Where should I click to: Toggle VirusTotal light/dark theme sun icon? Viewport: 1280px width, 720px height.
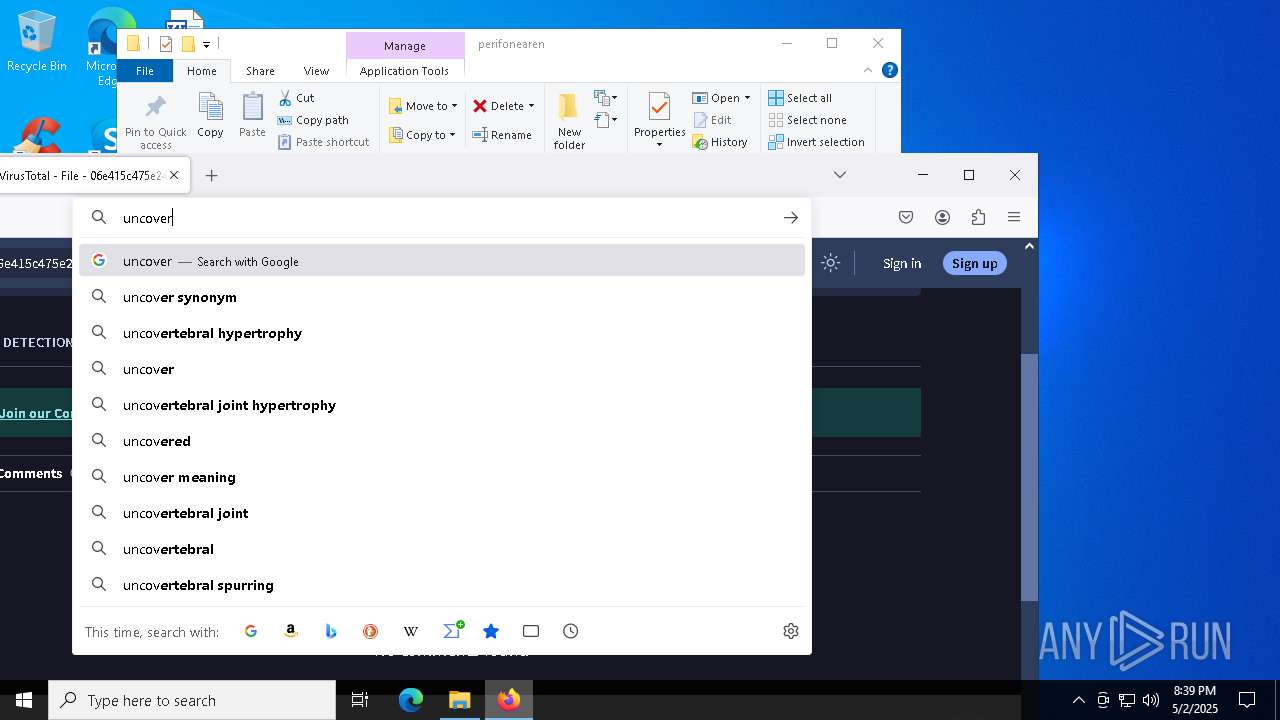pyautogui.click(x=830, y=263)
